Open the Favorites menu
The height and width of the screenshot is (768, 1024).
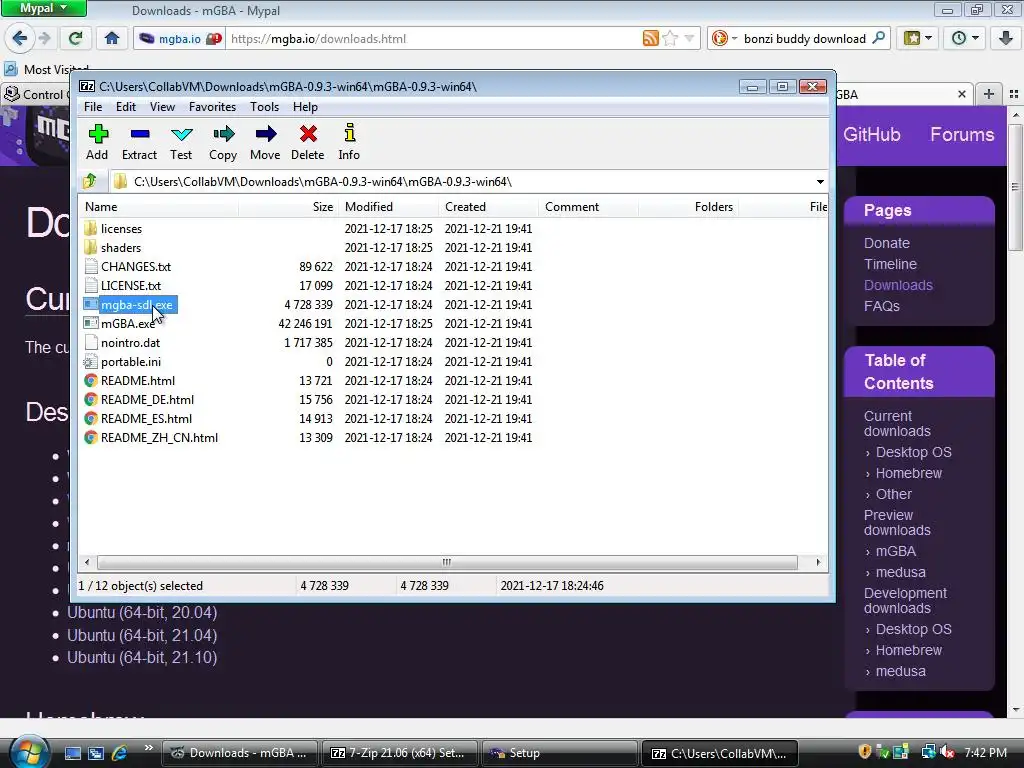click(212, 106)
